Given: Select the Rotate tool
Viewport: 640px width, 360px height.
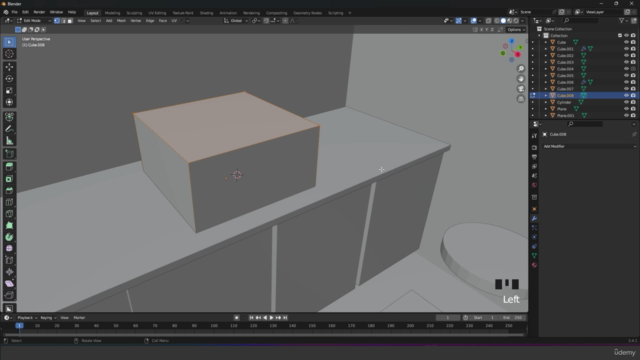Looking at the screenshot, I should pos(9,79).
